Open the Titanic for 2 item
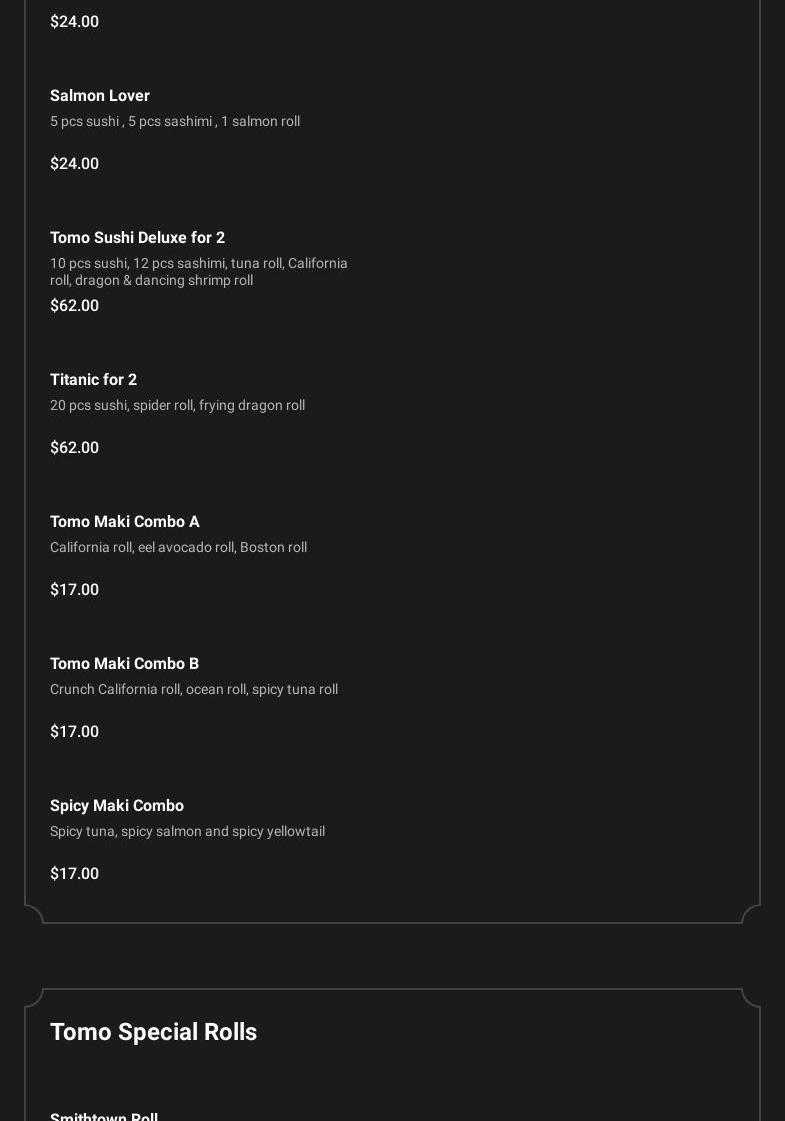The width and height of the screenshot is (785, 1121). (x=93, y=380)
